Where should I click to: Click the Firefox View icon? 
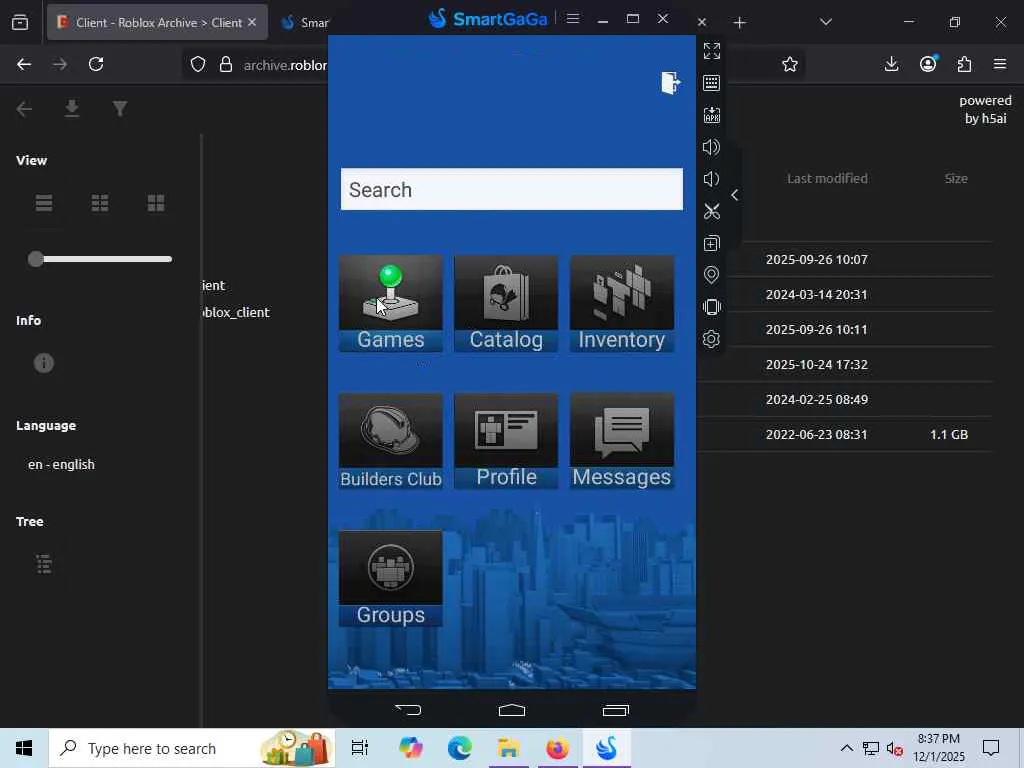click(x=20, y=22)
